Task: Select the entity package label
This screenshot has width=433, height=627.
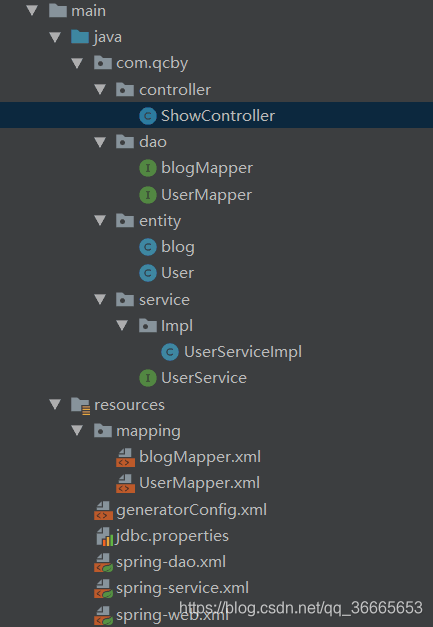Action: (x=160, y=221)
